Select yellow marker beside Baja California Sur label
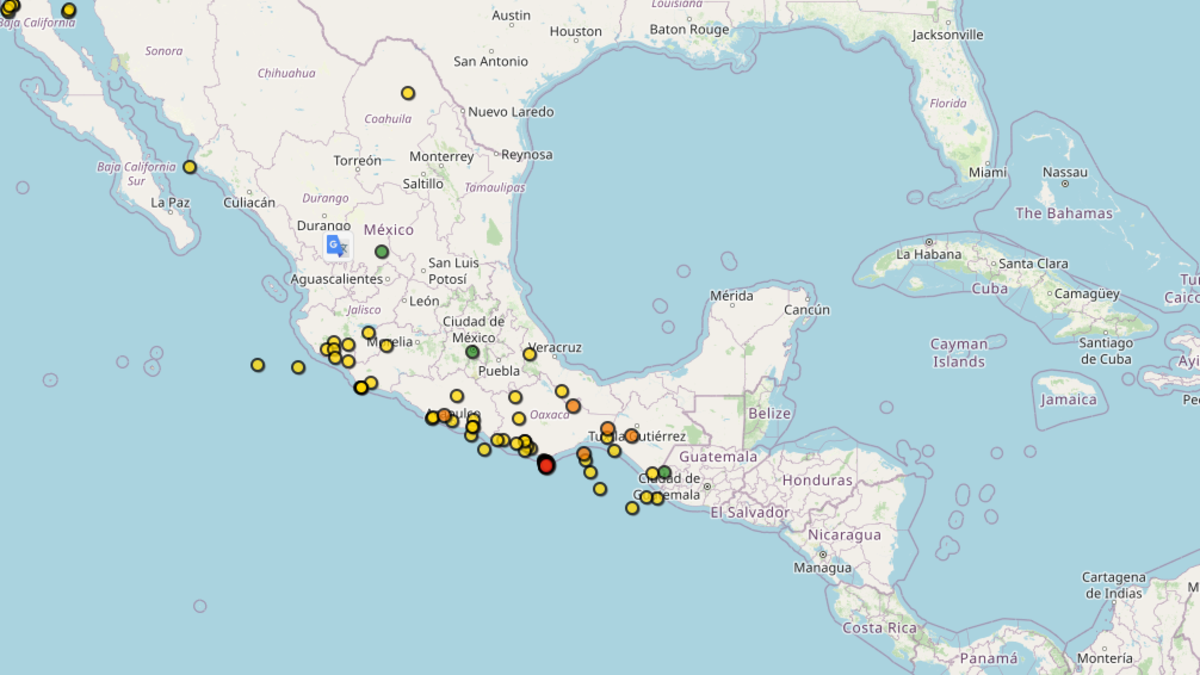This screenshot has width=1200, height=675. click(190, 167)
